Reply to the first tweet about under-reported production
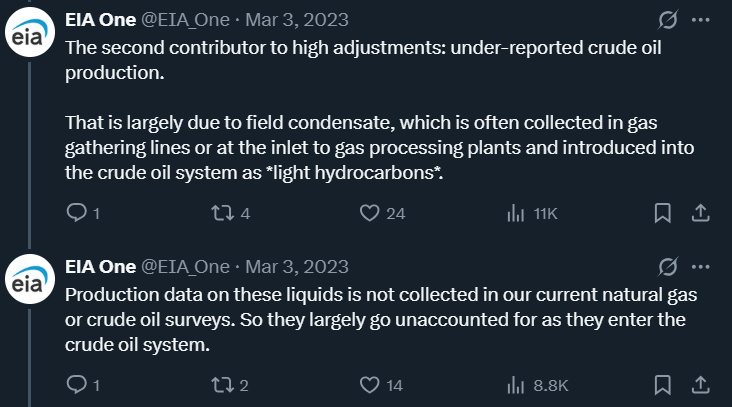 coord(76,212)
